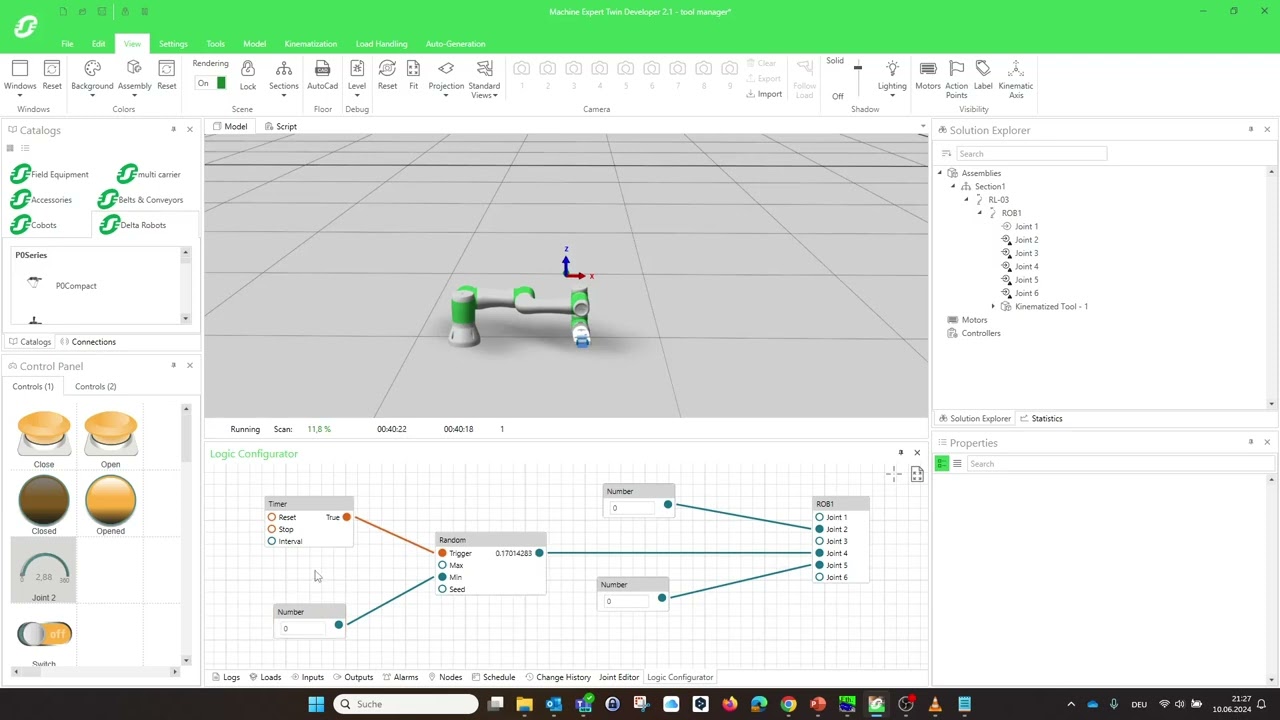Open the Lighting tool
The image size is (1280, 720).
point(892,75)
